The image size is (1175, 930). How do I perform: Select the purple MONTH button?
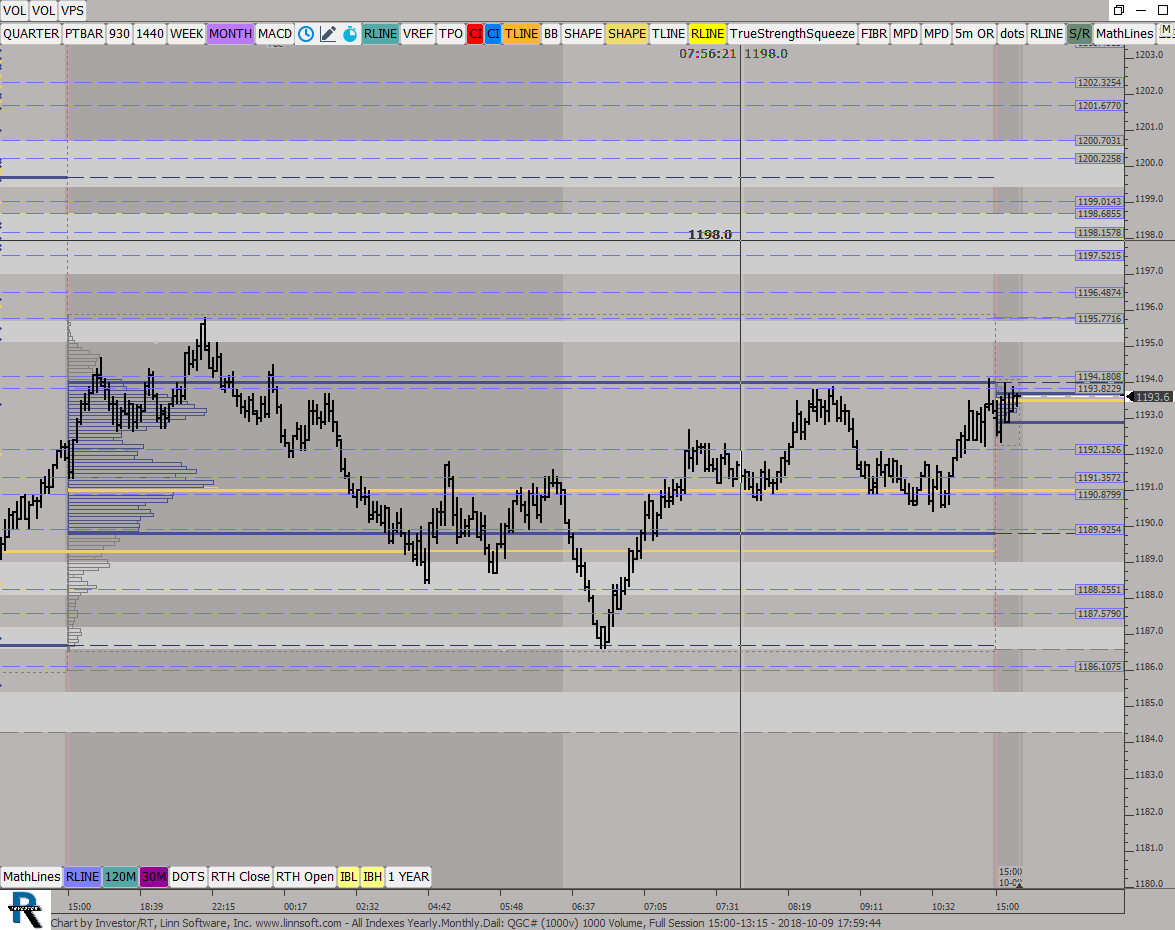pos(230,34)
